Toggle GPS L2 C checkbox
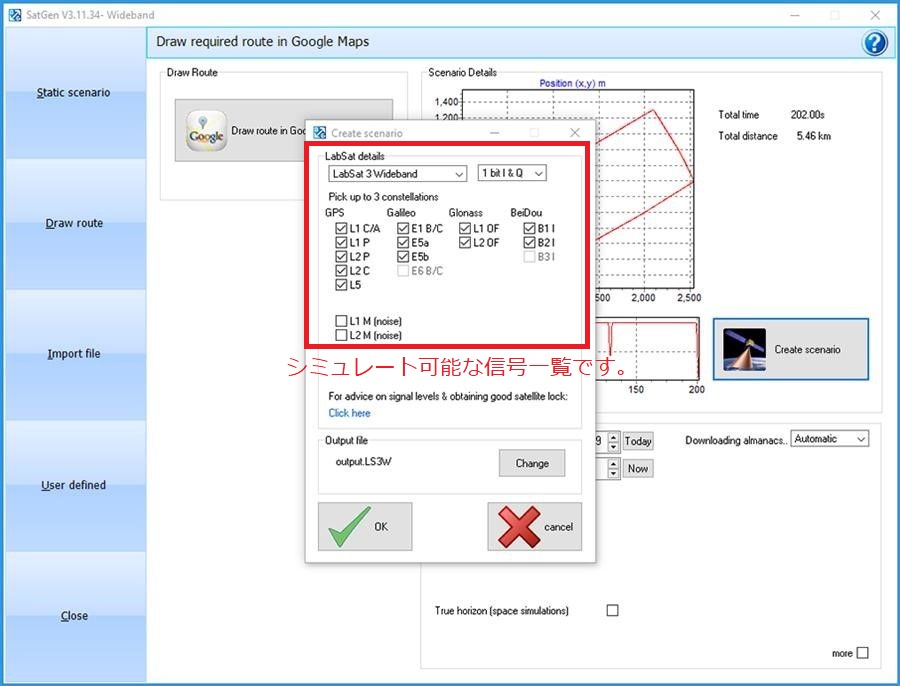This screenshot has height=686, width=900. pos(341,270)
